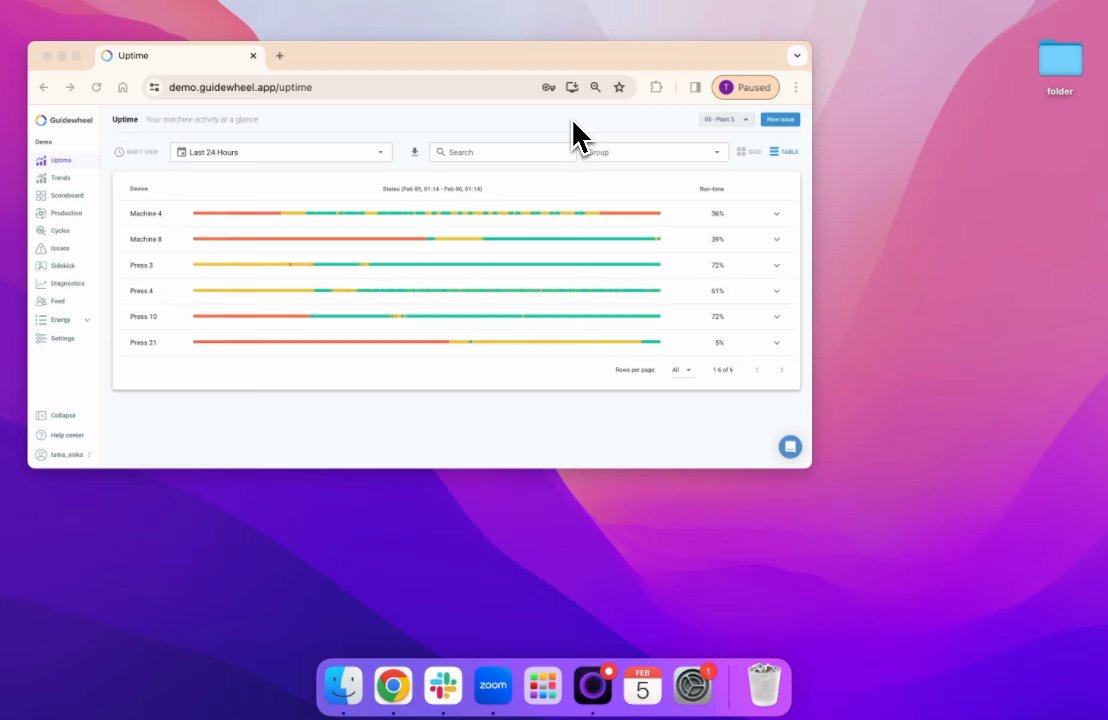Click the Collapse sidebar icon

point(41,415)
